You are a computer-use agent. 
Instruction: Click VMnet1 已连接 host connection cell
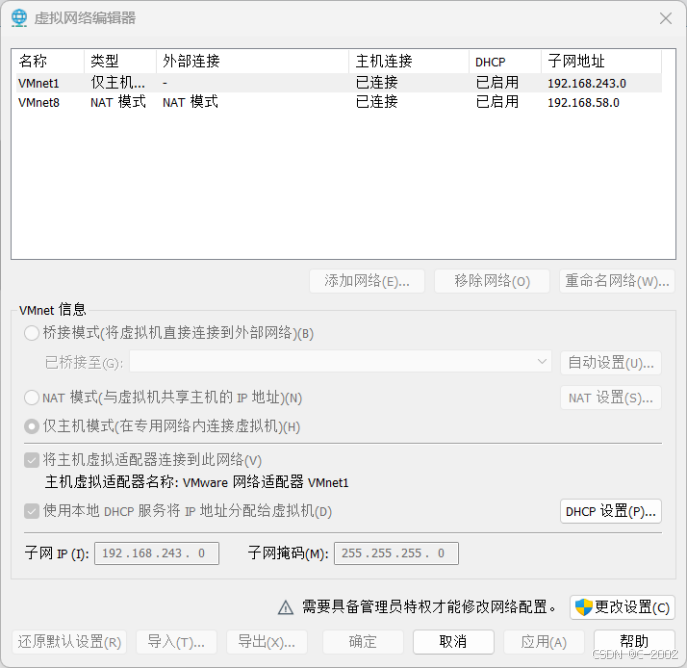click(x=377, y=83)
